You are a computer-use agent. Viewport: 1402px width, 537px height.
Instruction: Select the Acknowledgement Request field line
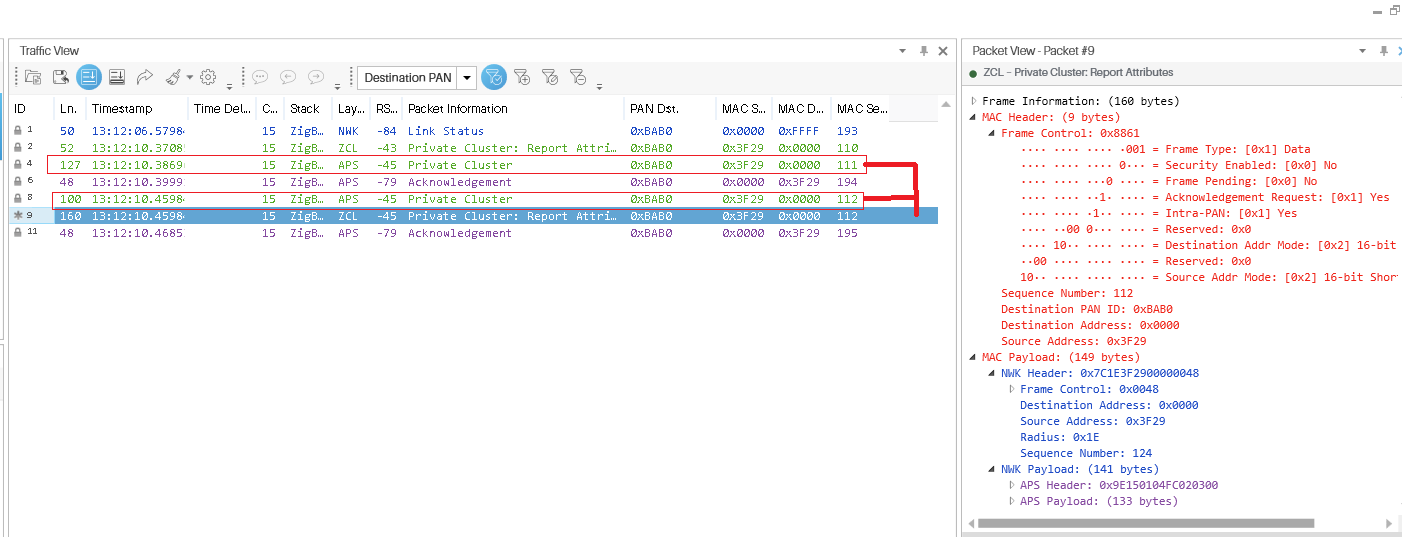point(1205,197)
